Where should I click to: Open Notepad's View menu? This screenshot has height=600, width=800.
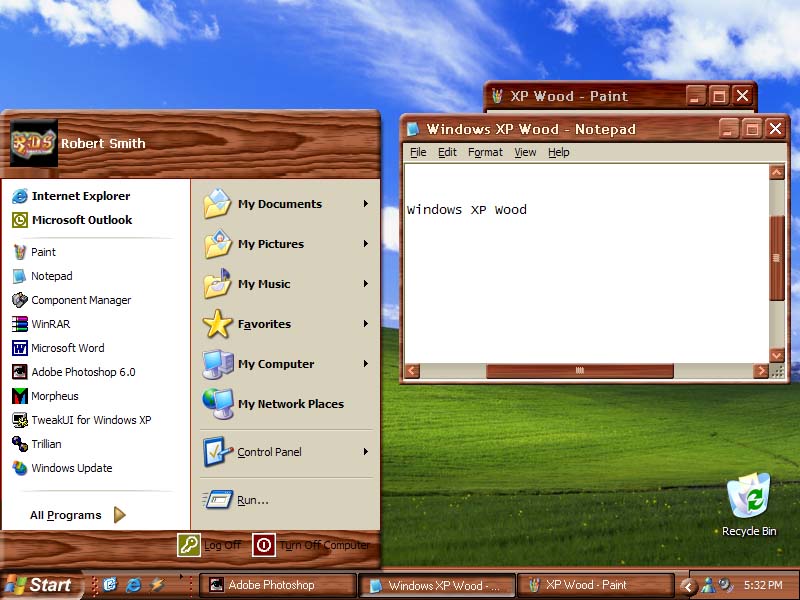(x=525, y=152)
